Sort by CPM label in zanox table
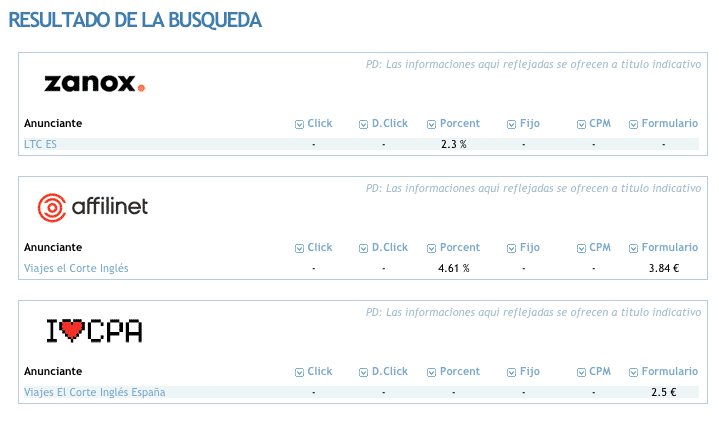719x421 pixels. point(600,123)
